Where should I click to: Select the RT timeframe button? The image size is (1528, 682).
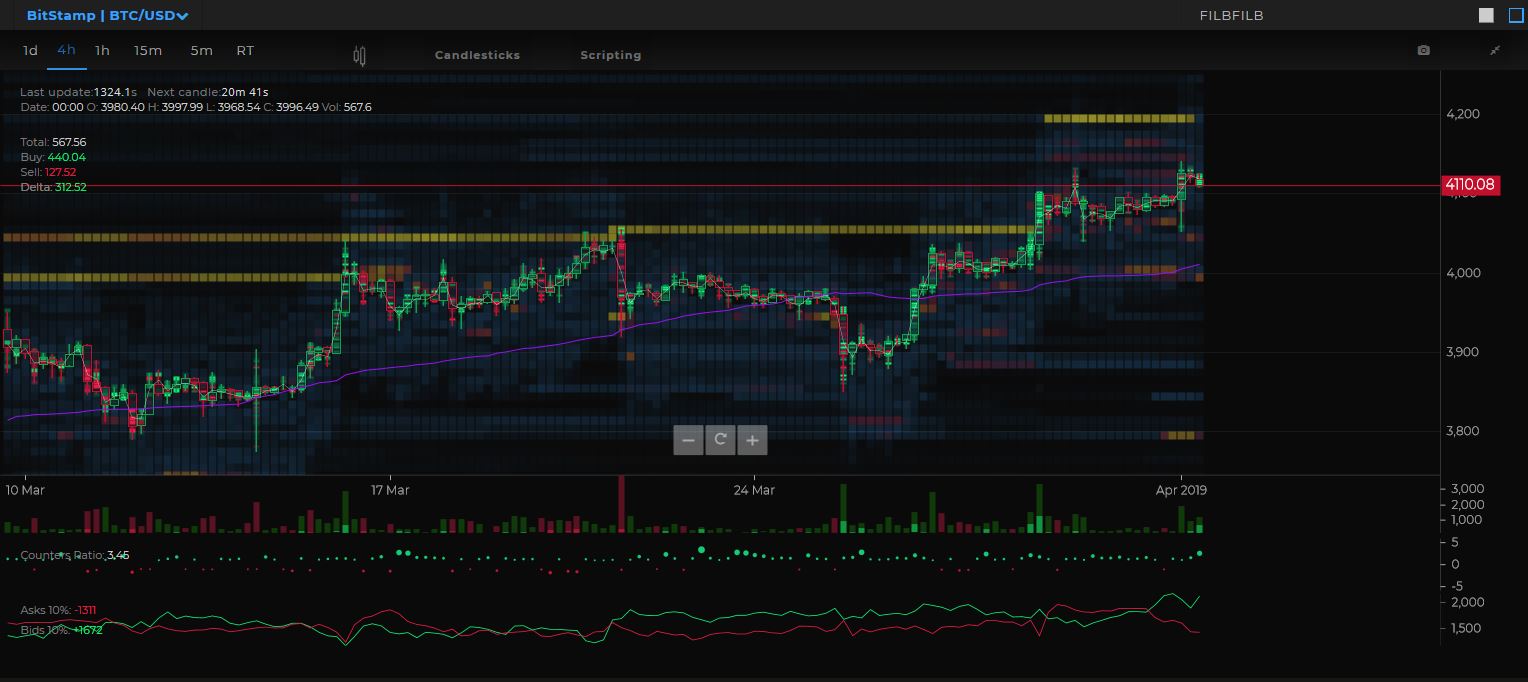click(245, 50)
